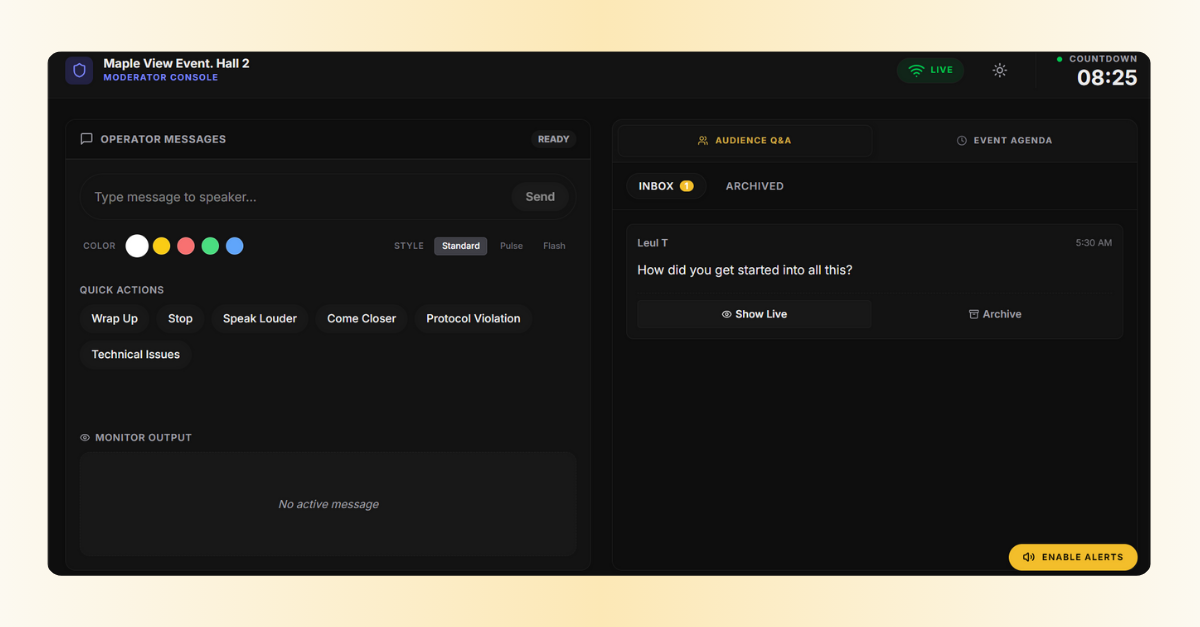Enable alerts with the speaker button

(1072, 557)
